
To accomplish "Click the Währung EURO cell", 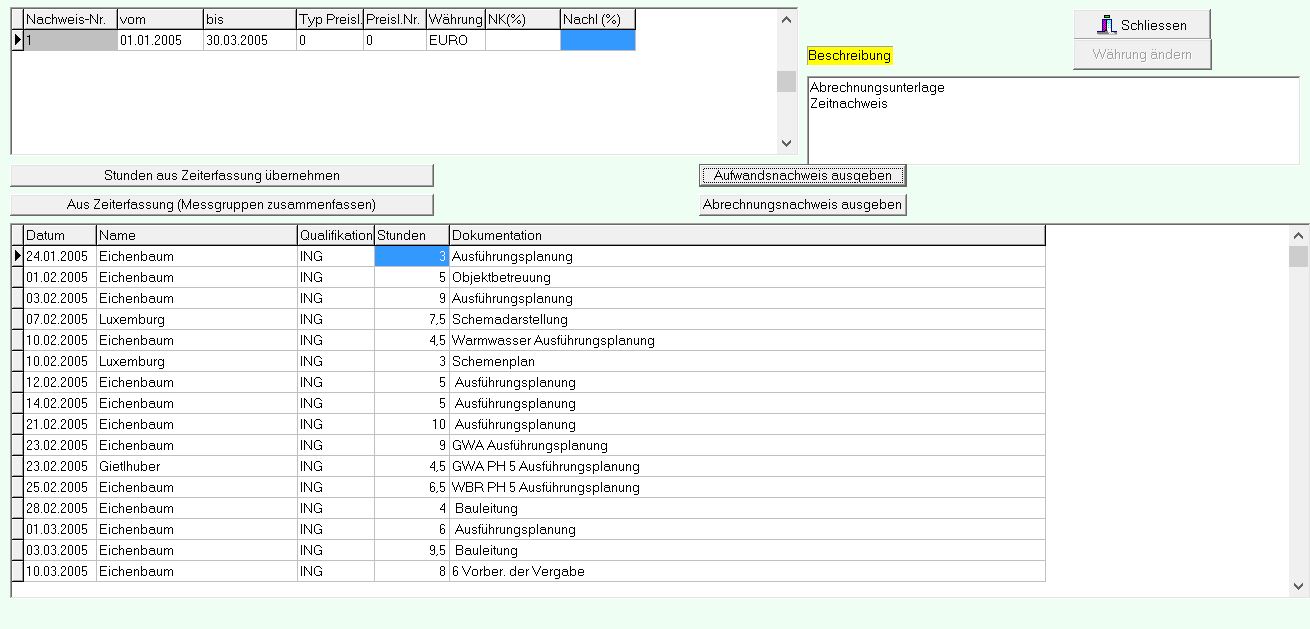I will (x=455, y=41).
